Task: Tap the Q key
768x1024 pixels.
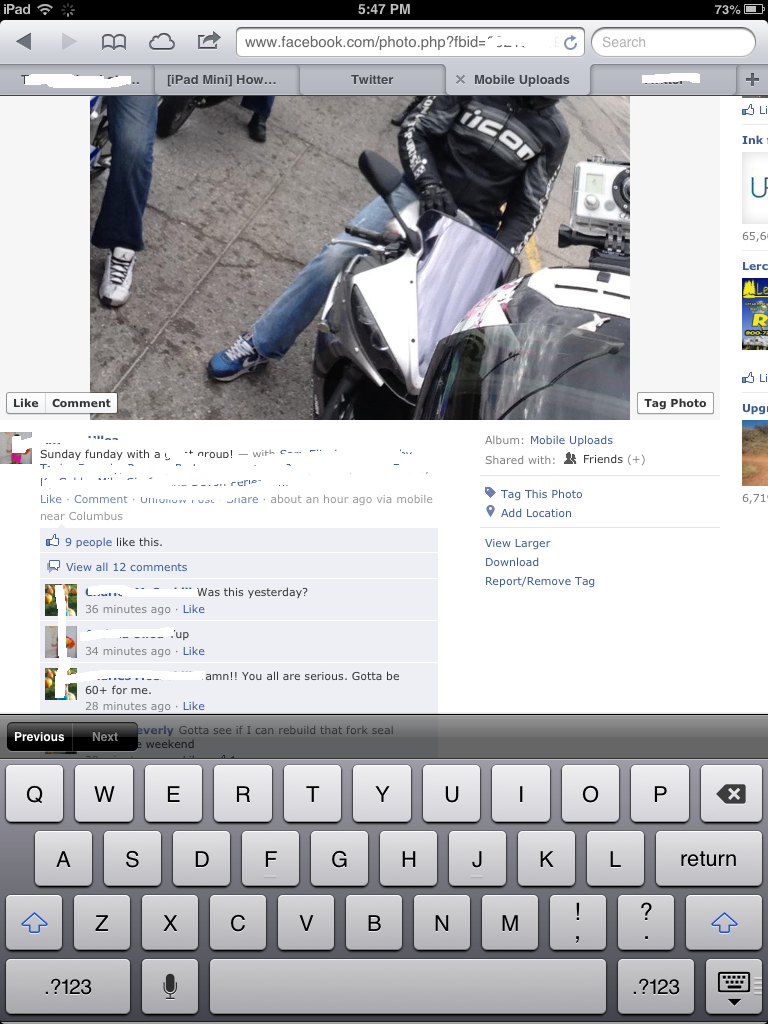Action: pyautogui.click(x=35, y=793)
